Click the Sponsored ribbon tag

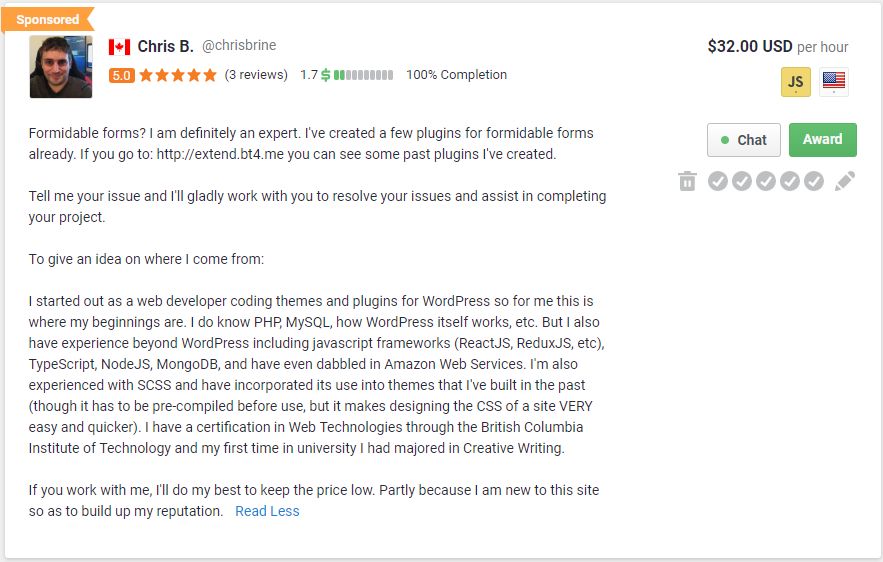point(47,19)
